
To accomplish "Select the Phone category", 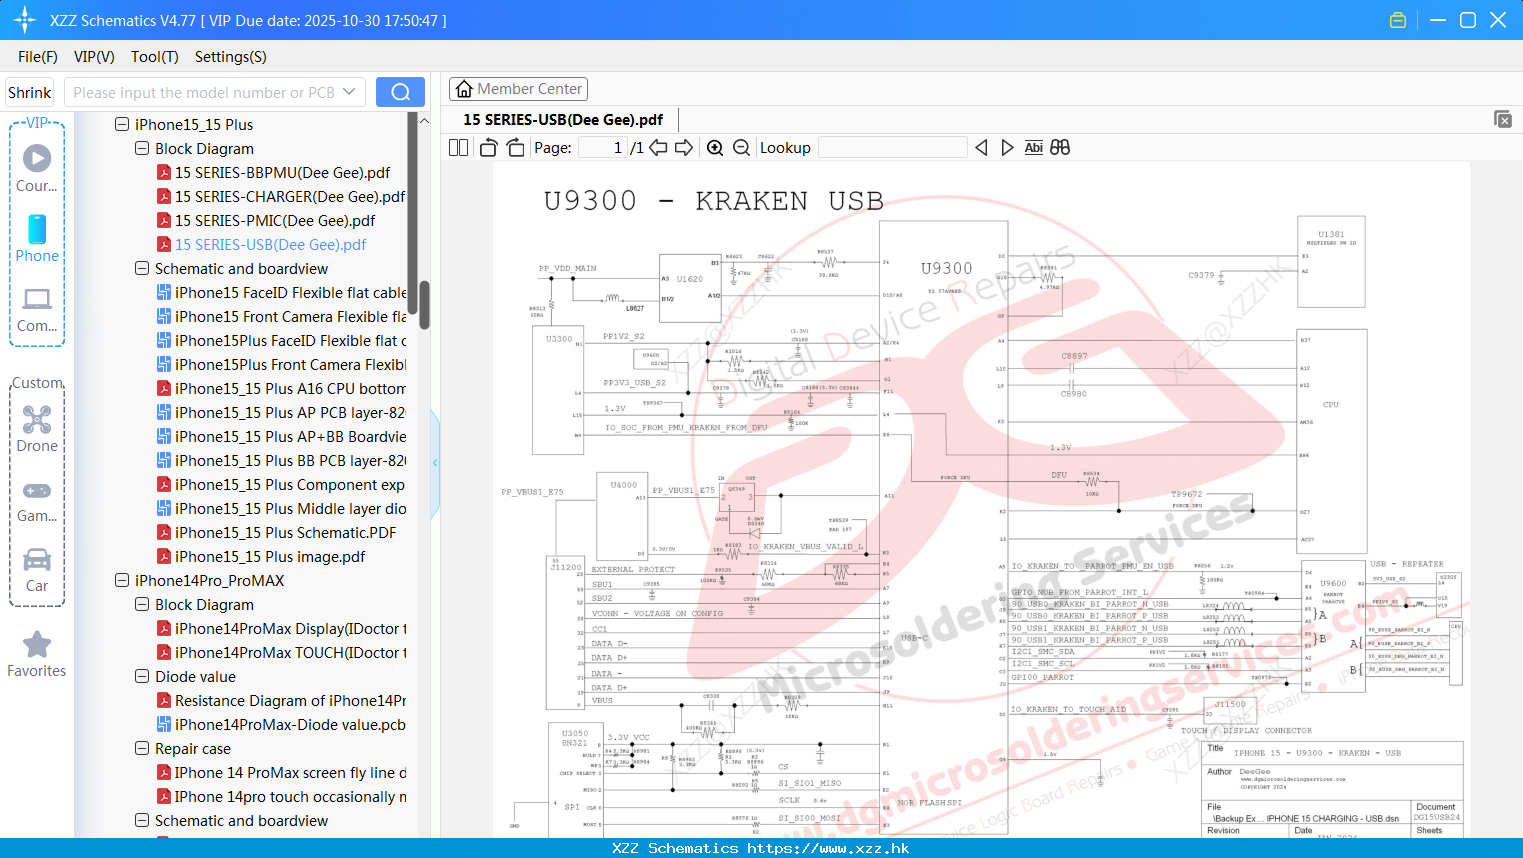I will (x=37, y=238).
